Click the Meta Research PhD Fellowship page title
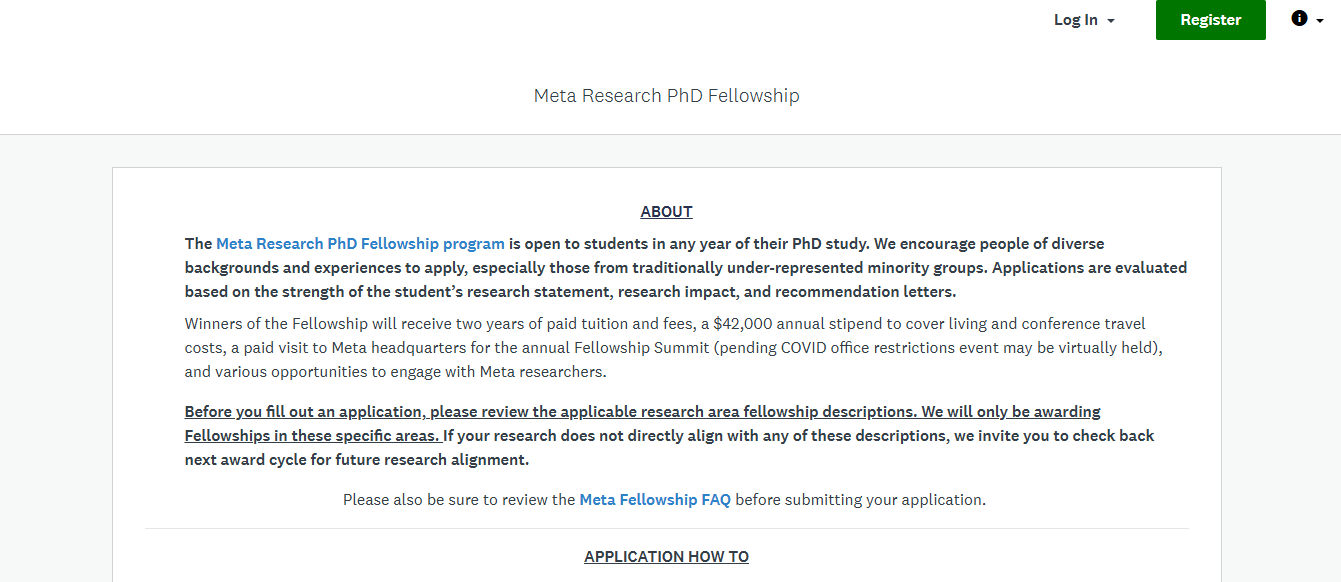1341x582 pixels. (666, 95)
